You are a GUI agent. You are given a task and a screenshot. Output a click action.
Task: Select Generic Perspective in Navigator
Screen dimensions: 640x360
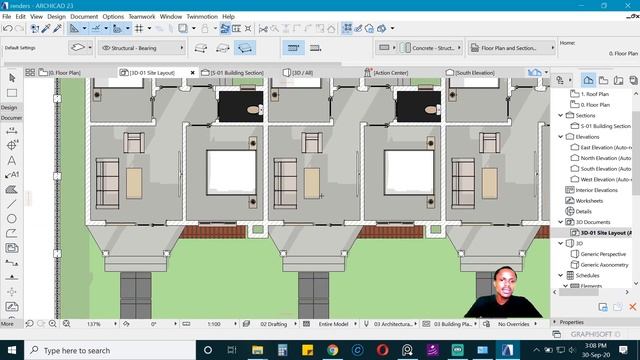[x=598, y=254]
